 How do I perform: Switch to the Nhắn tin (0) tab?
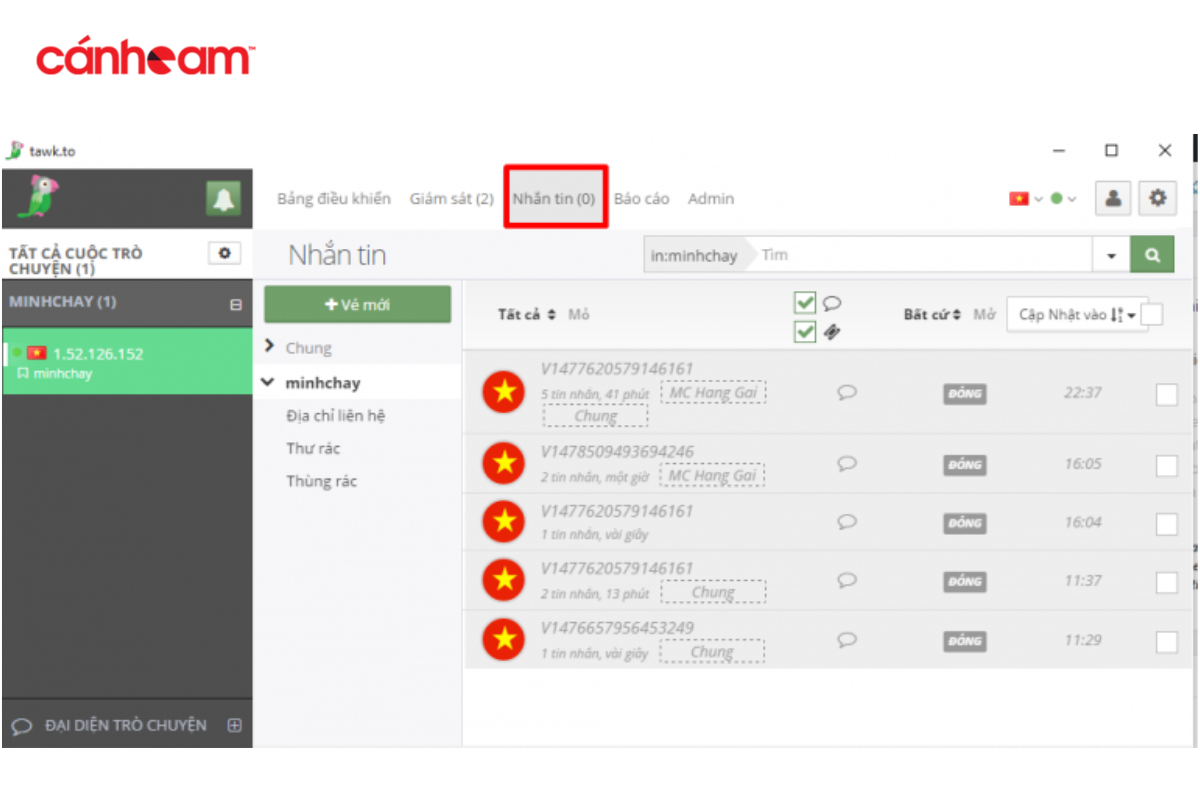tap(554, 199)
